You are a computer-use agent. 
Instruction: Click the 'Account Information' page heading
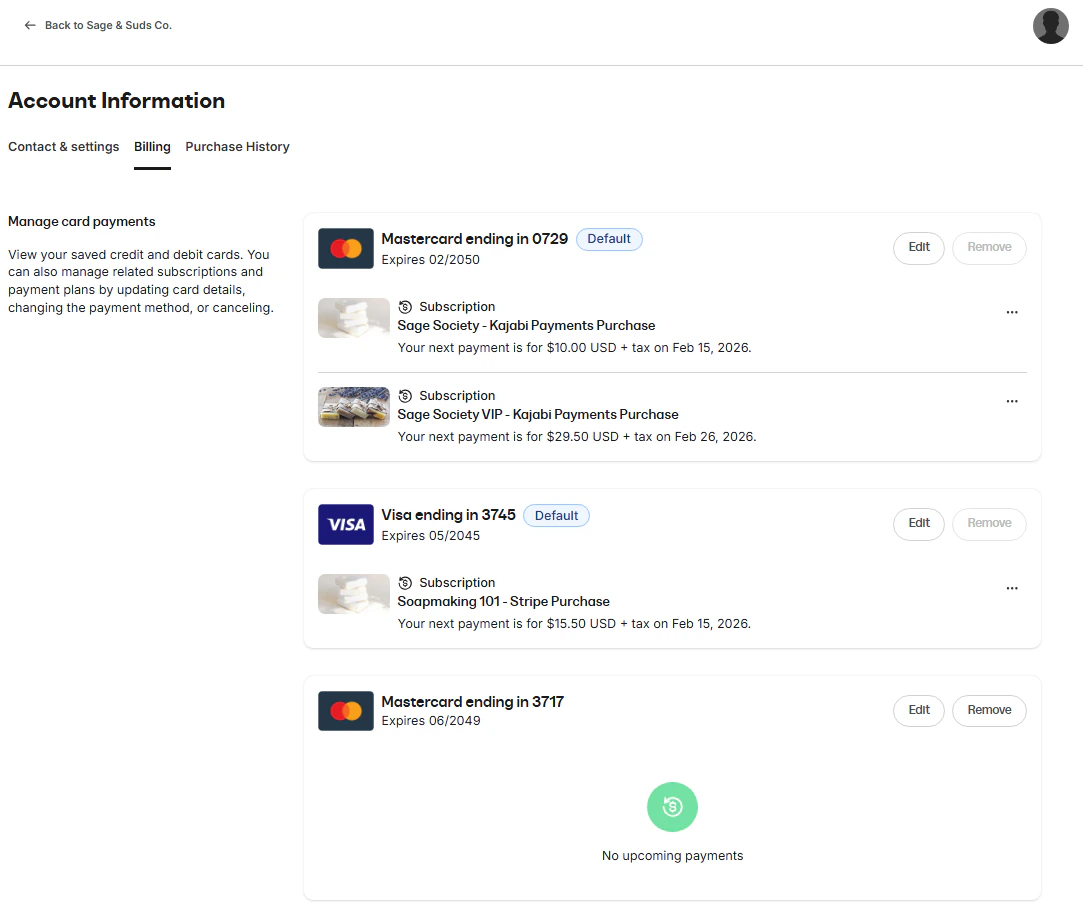(116, 101)
